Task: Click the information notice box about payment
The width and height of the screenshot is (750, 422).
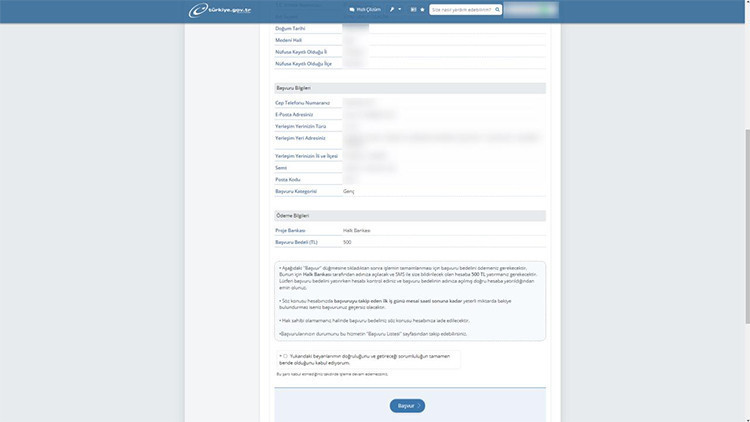Action: click(410, 301)
